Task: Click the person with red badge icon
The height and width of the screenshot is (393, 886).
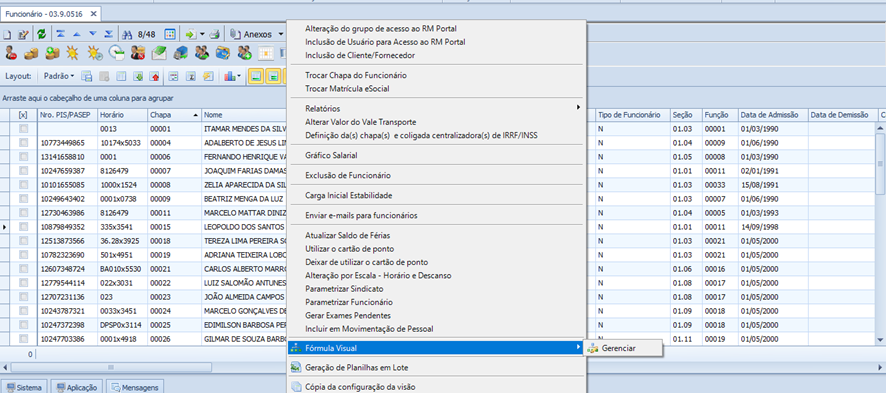Action: point(11,53)
